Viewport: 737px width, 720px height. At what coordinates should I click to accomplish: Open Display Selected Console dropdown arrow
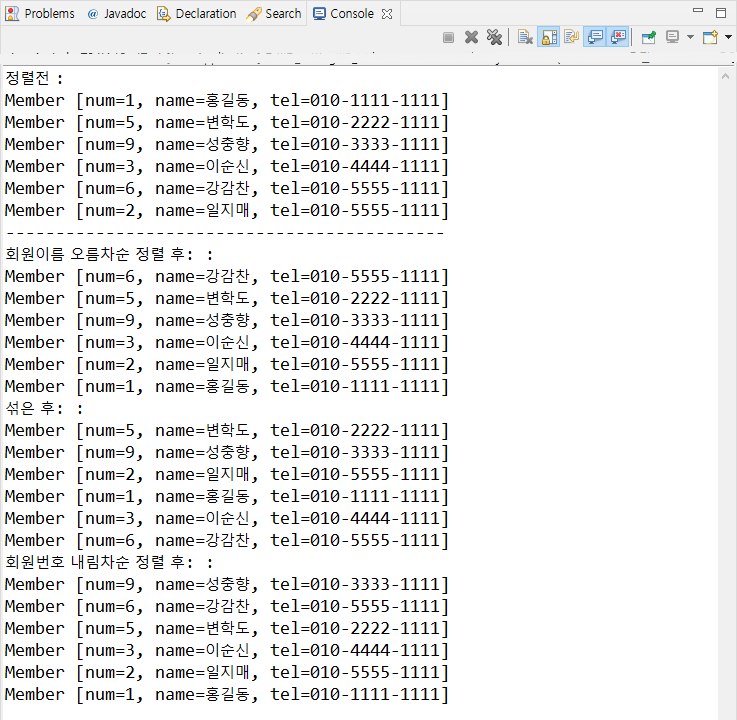point(690,37)
